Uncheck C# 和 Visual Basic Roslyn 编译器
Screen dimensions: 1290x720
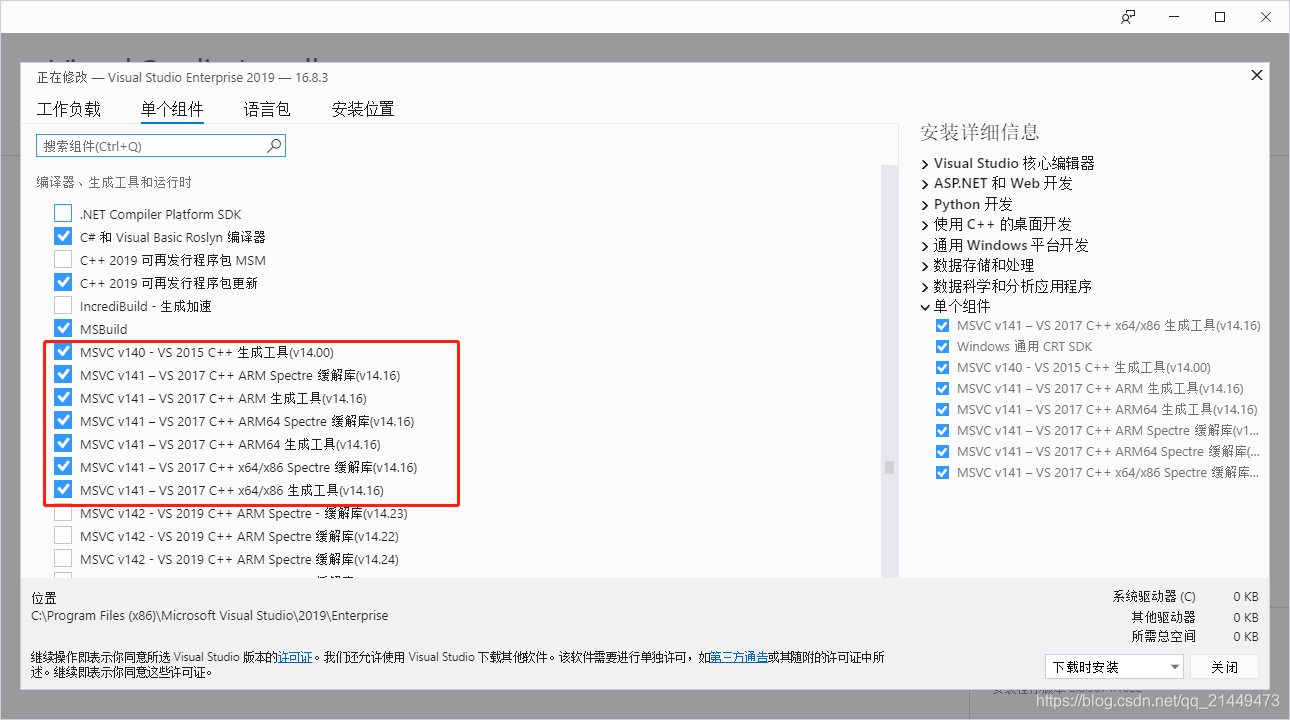[63, 237]
